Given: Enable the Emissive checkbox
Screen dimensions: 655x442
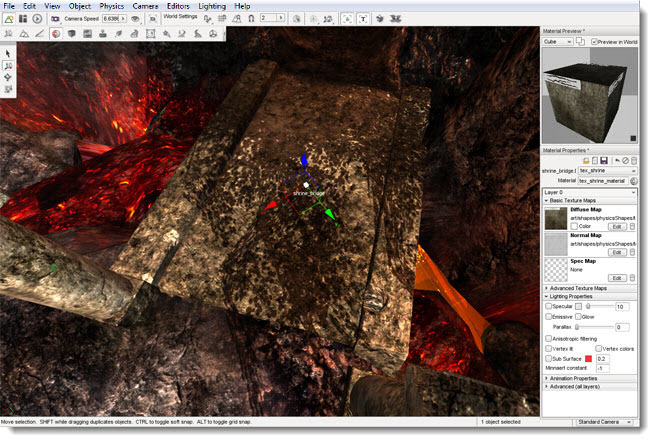Looking at the screenshot, I should pos(548,317).
